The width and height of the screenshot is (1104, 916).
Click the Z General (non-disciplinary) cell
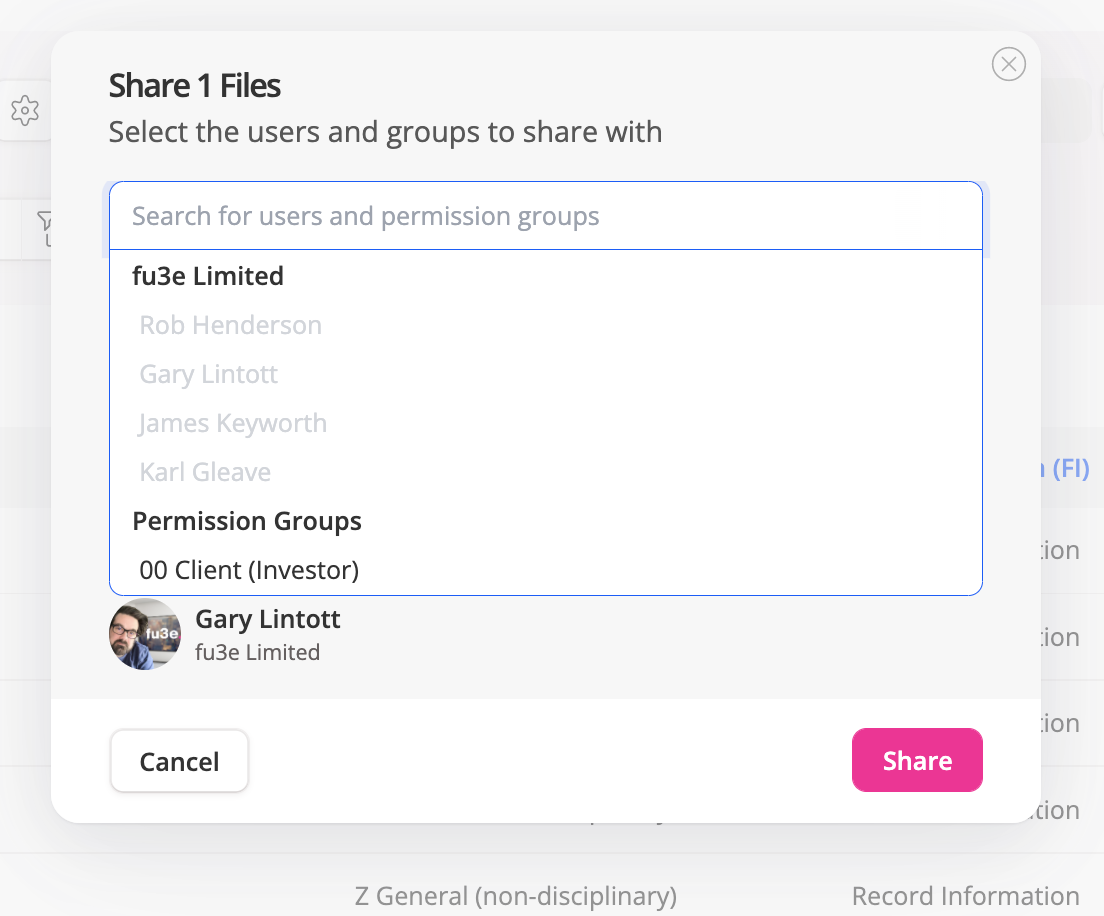[515, 896]
